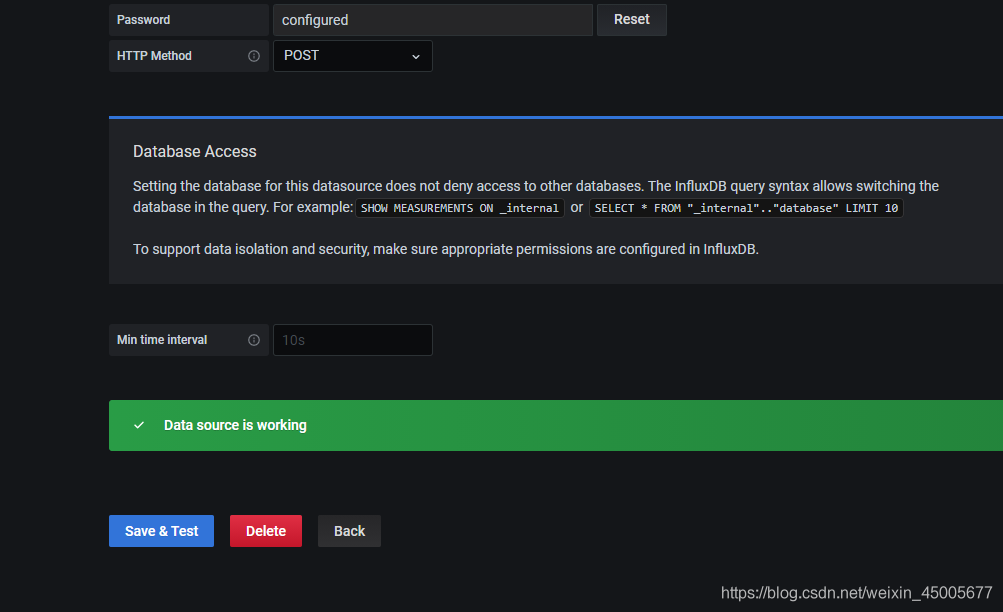Click the SHOW MEASUREMENTS ON _internal code snippet
This screenshot has height=612, width=1003.
tap(460, 208)
